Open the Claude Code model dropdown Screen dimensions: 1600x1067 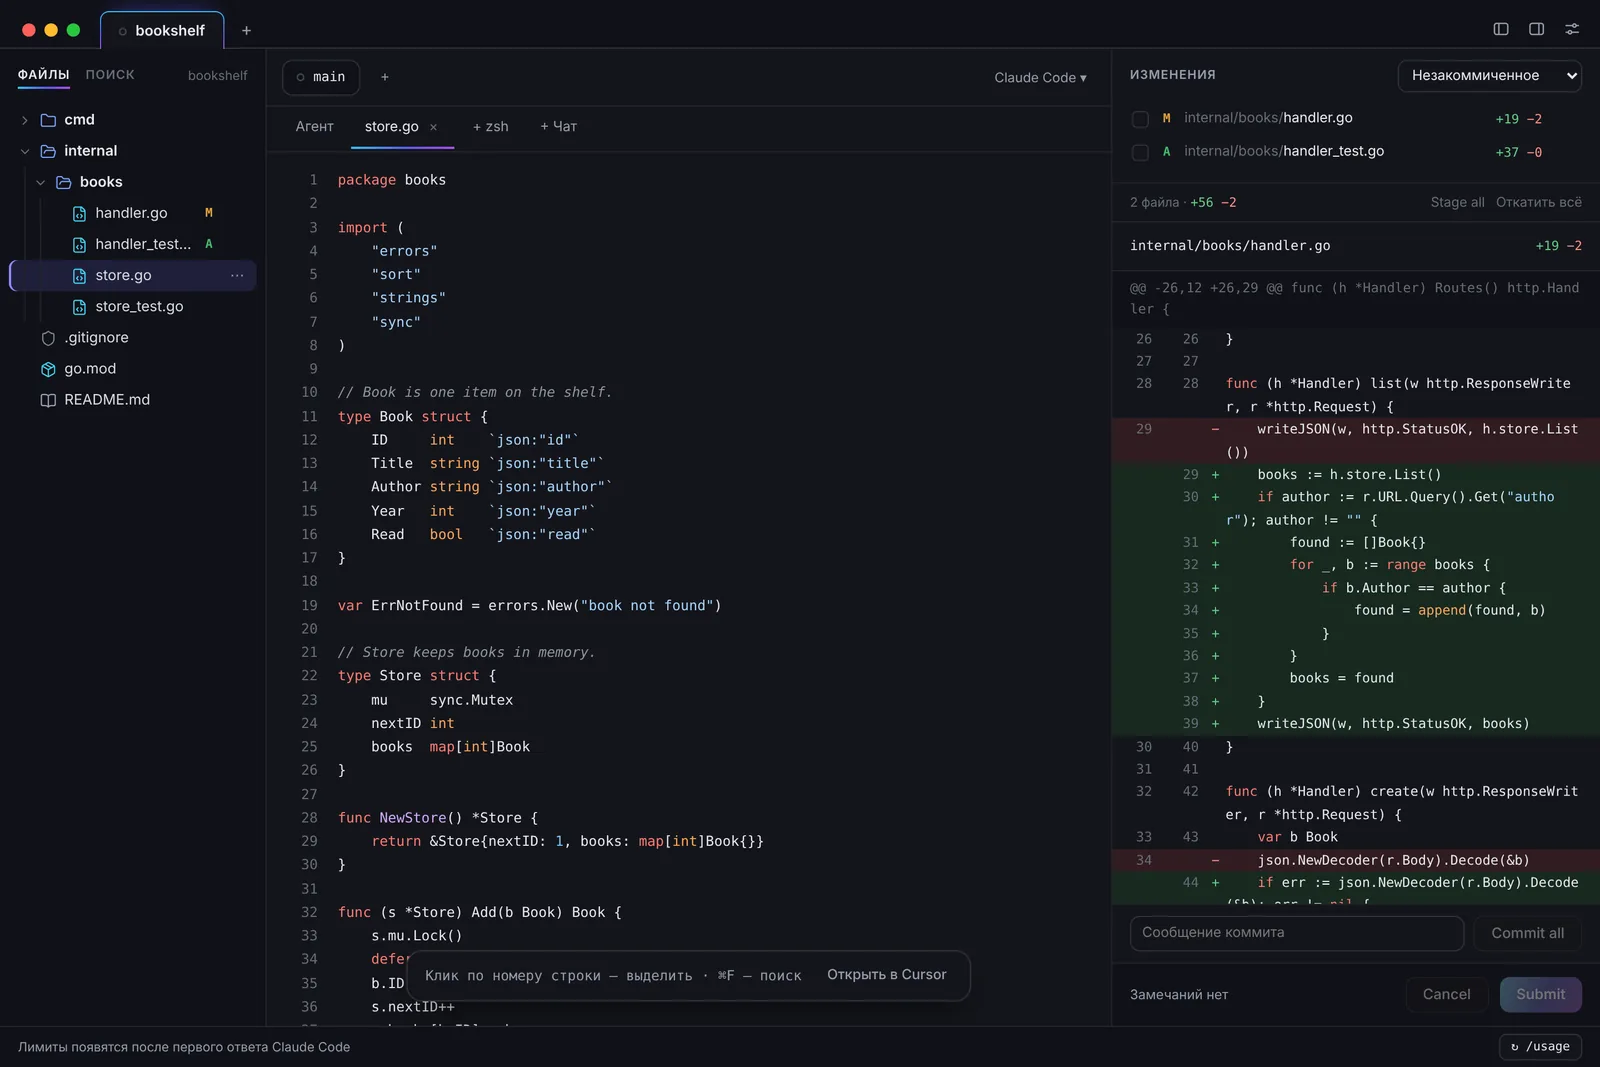pos(1040,77)
